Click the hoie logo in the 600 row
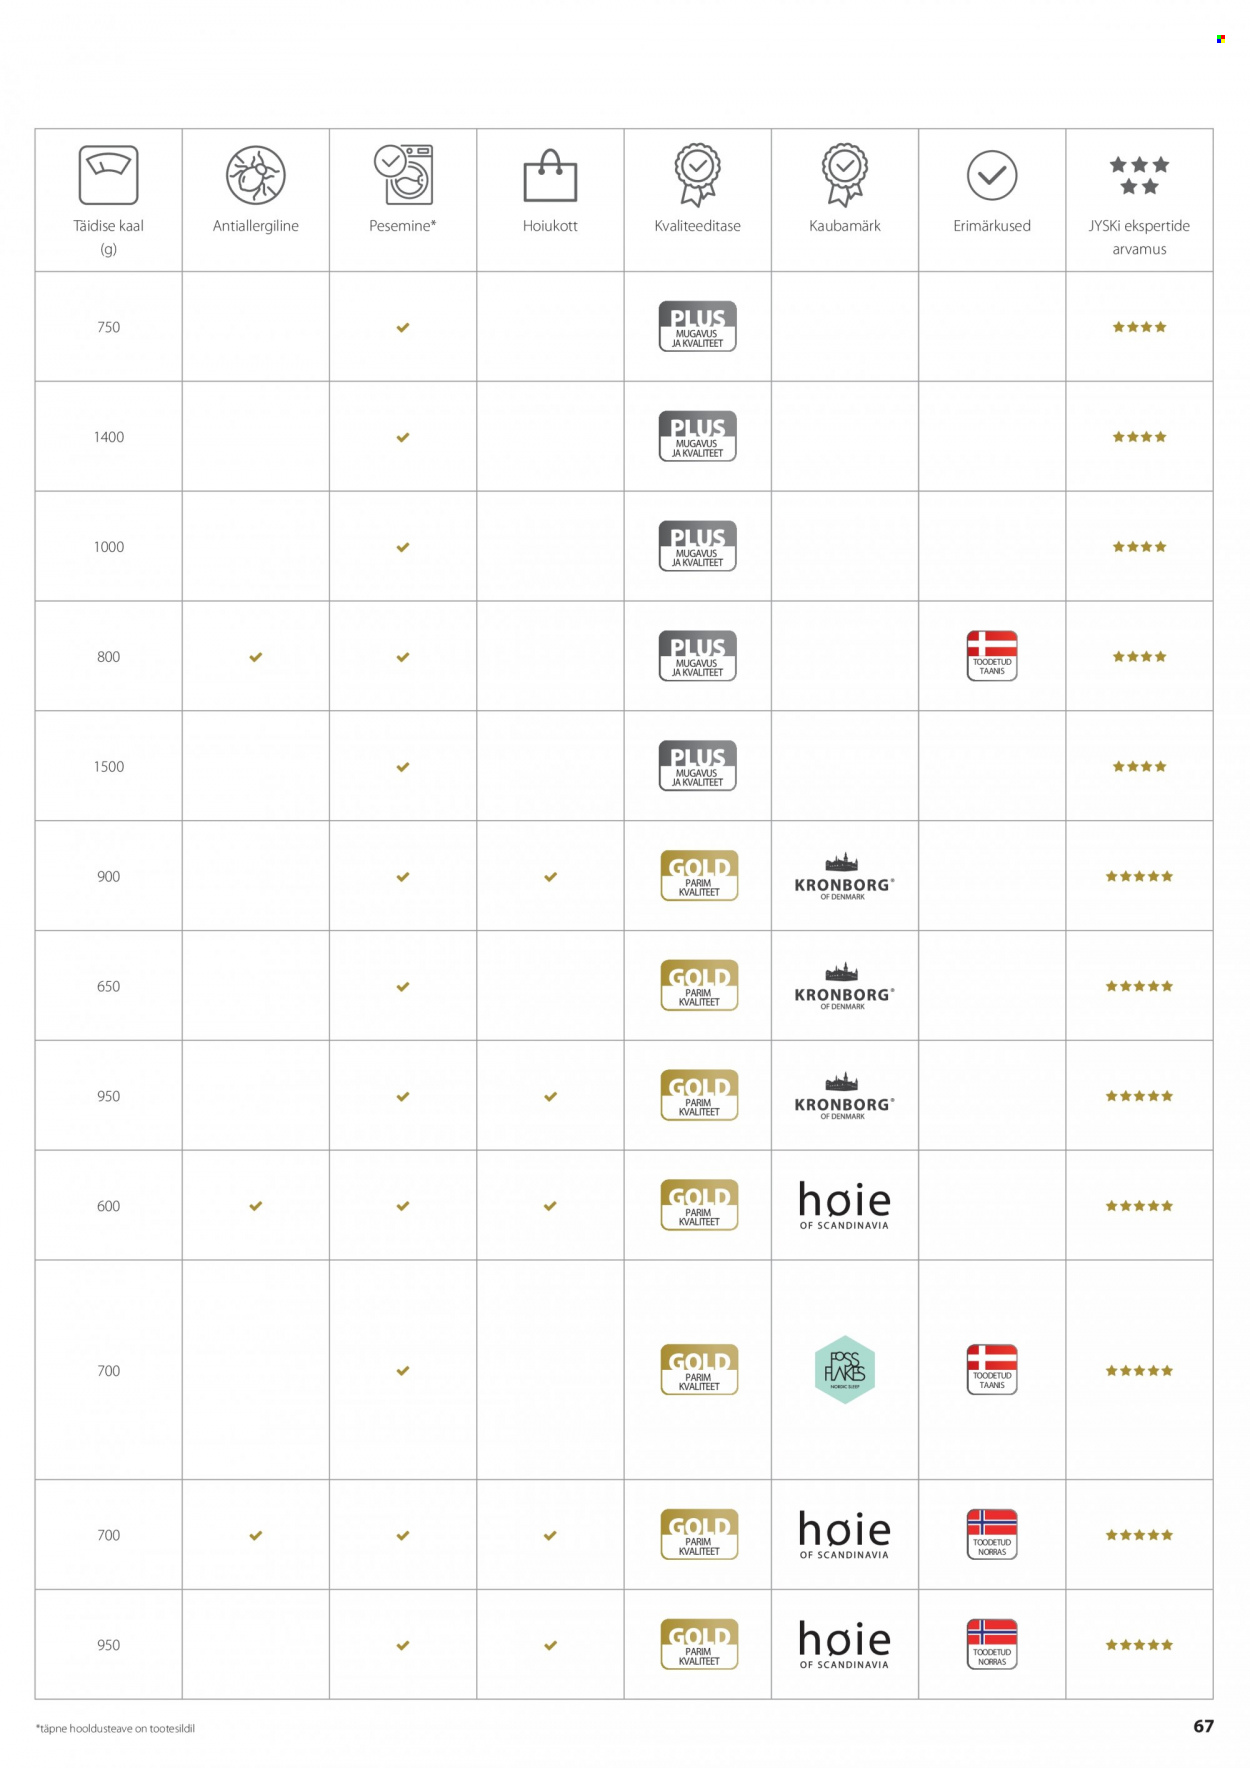This screenshot has width=1250, height=1768. [x=844, y=1205]
